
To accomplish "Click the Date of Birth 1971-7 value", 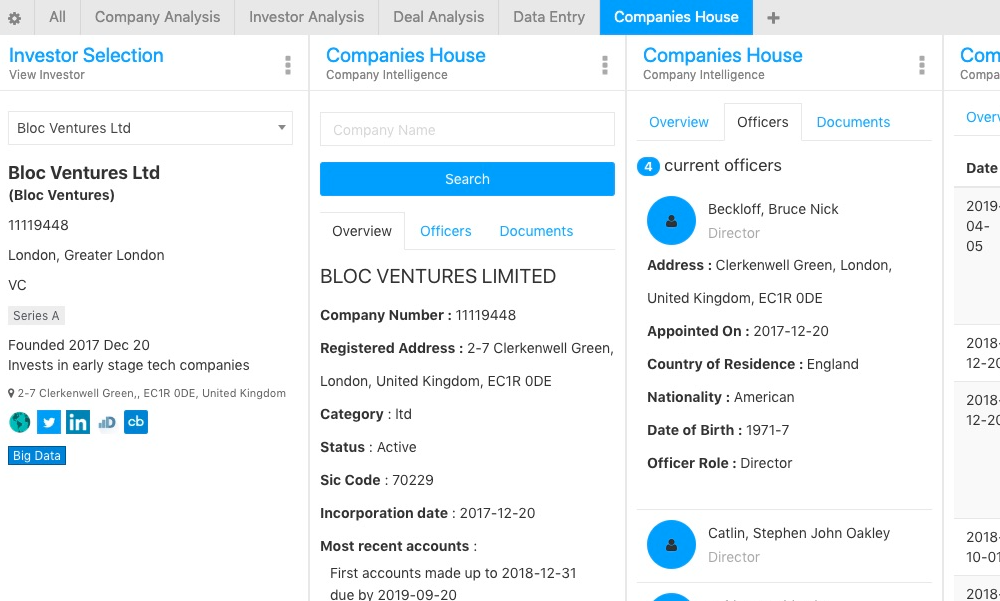I will 767,431.
